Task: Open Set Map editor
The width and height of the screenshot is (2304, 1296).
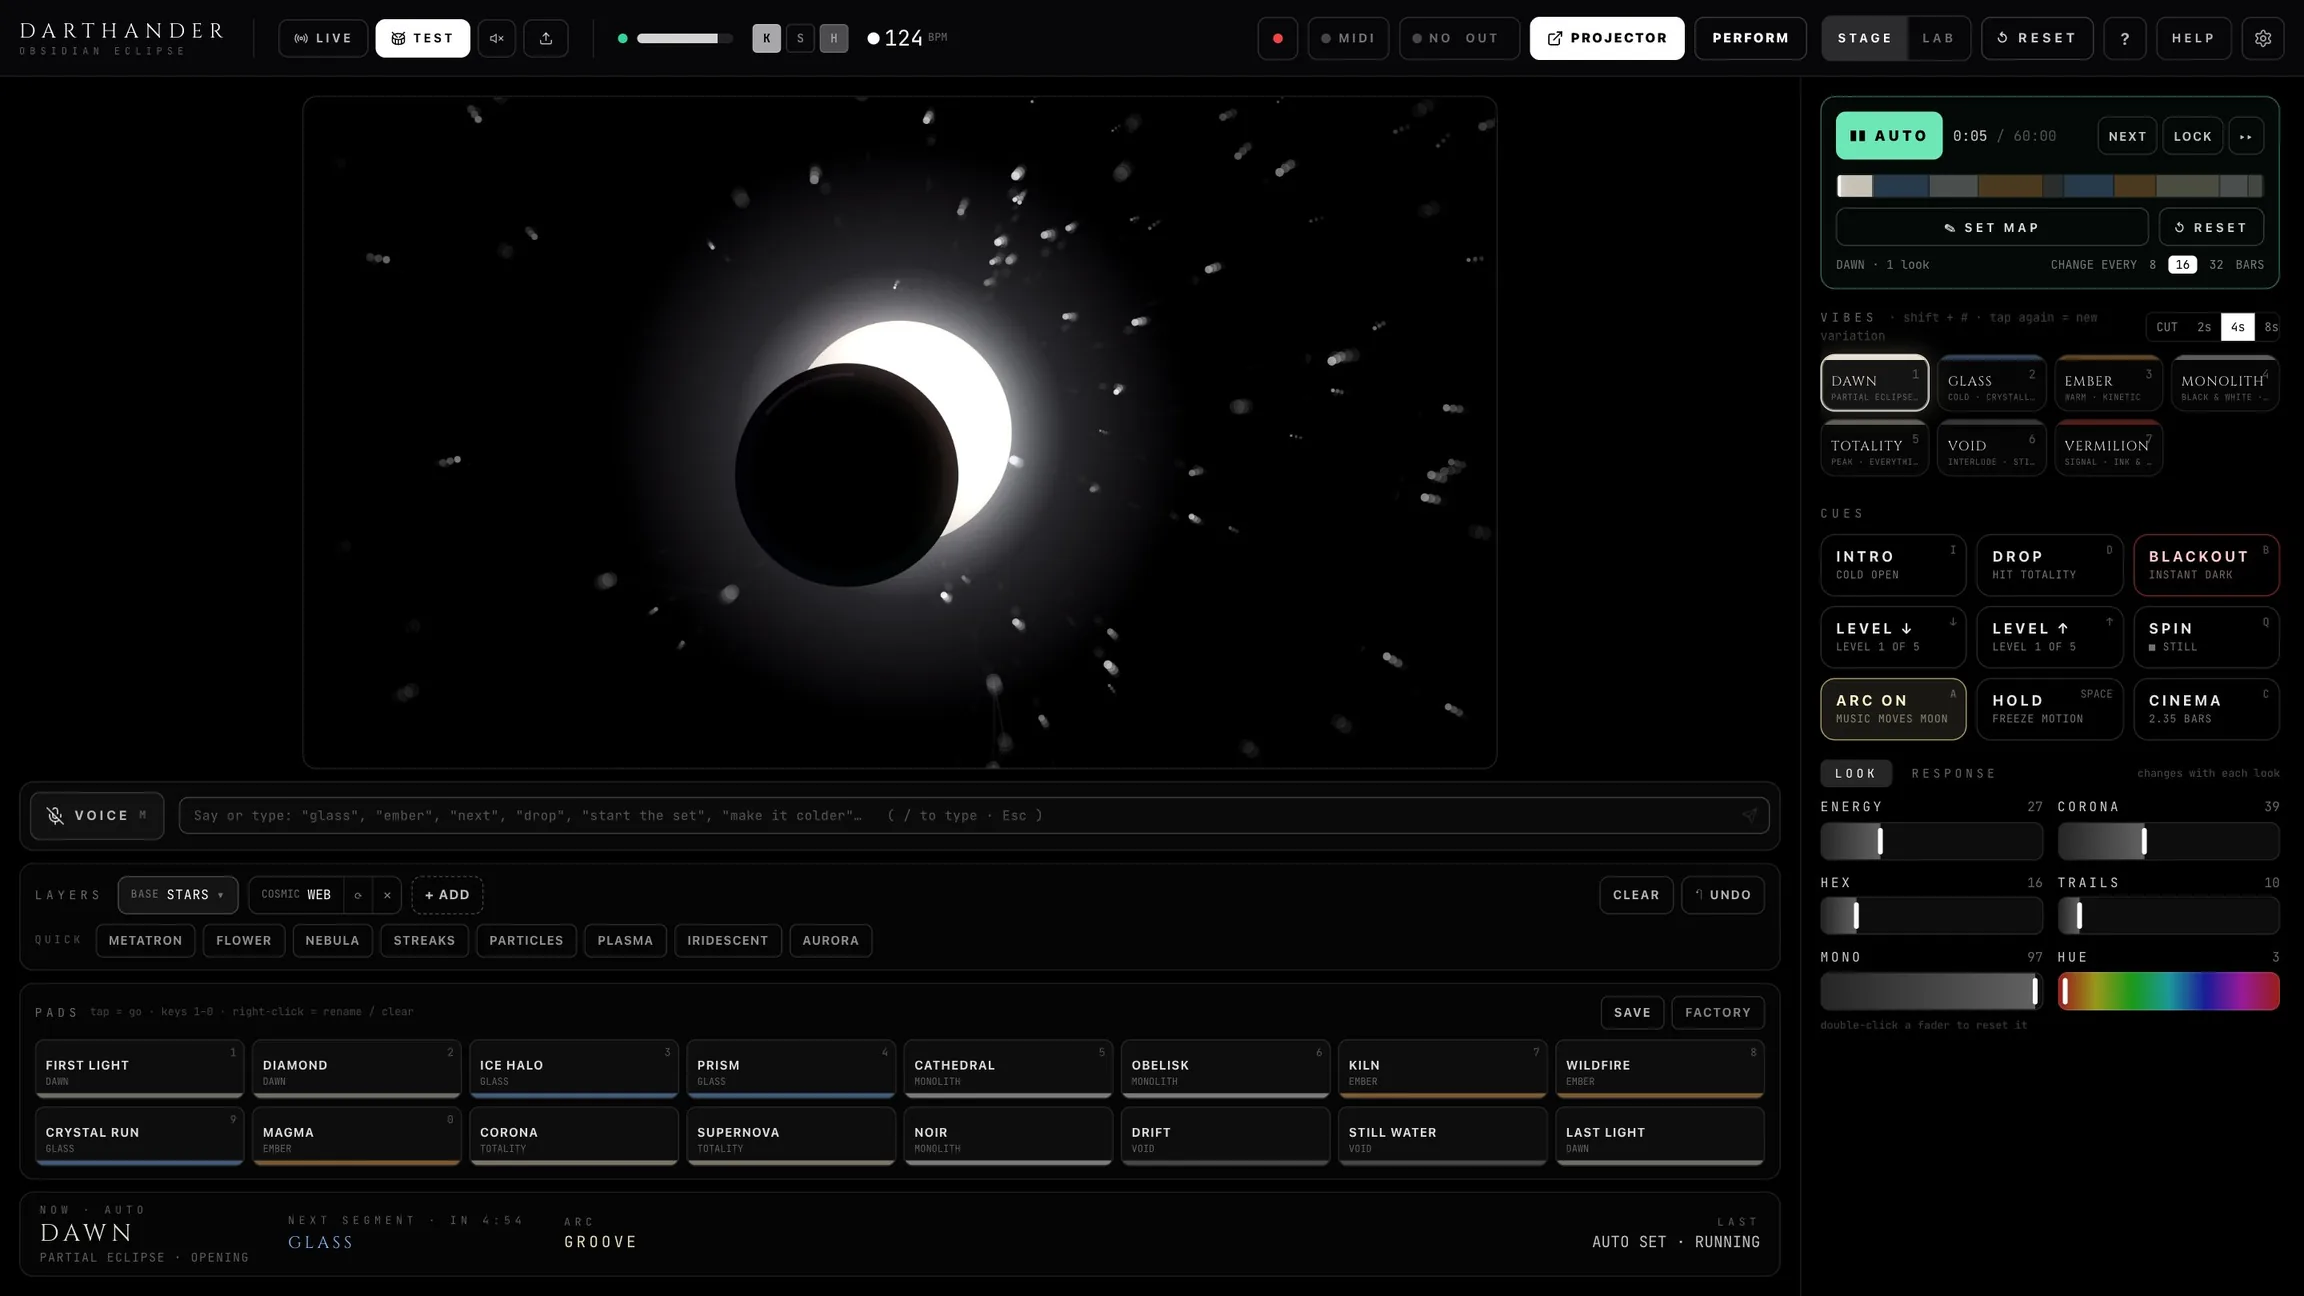Action: point(1991,227)
